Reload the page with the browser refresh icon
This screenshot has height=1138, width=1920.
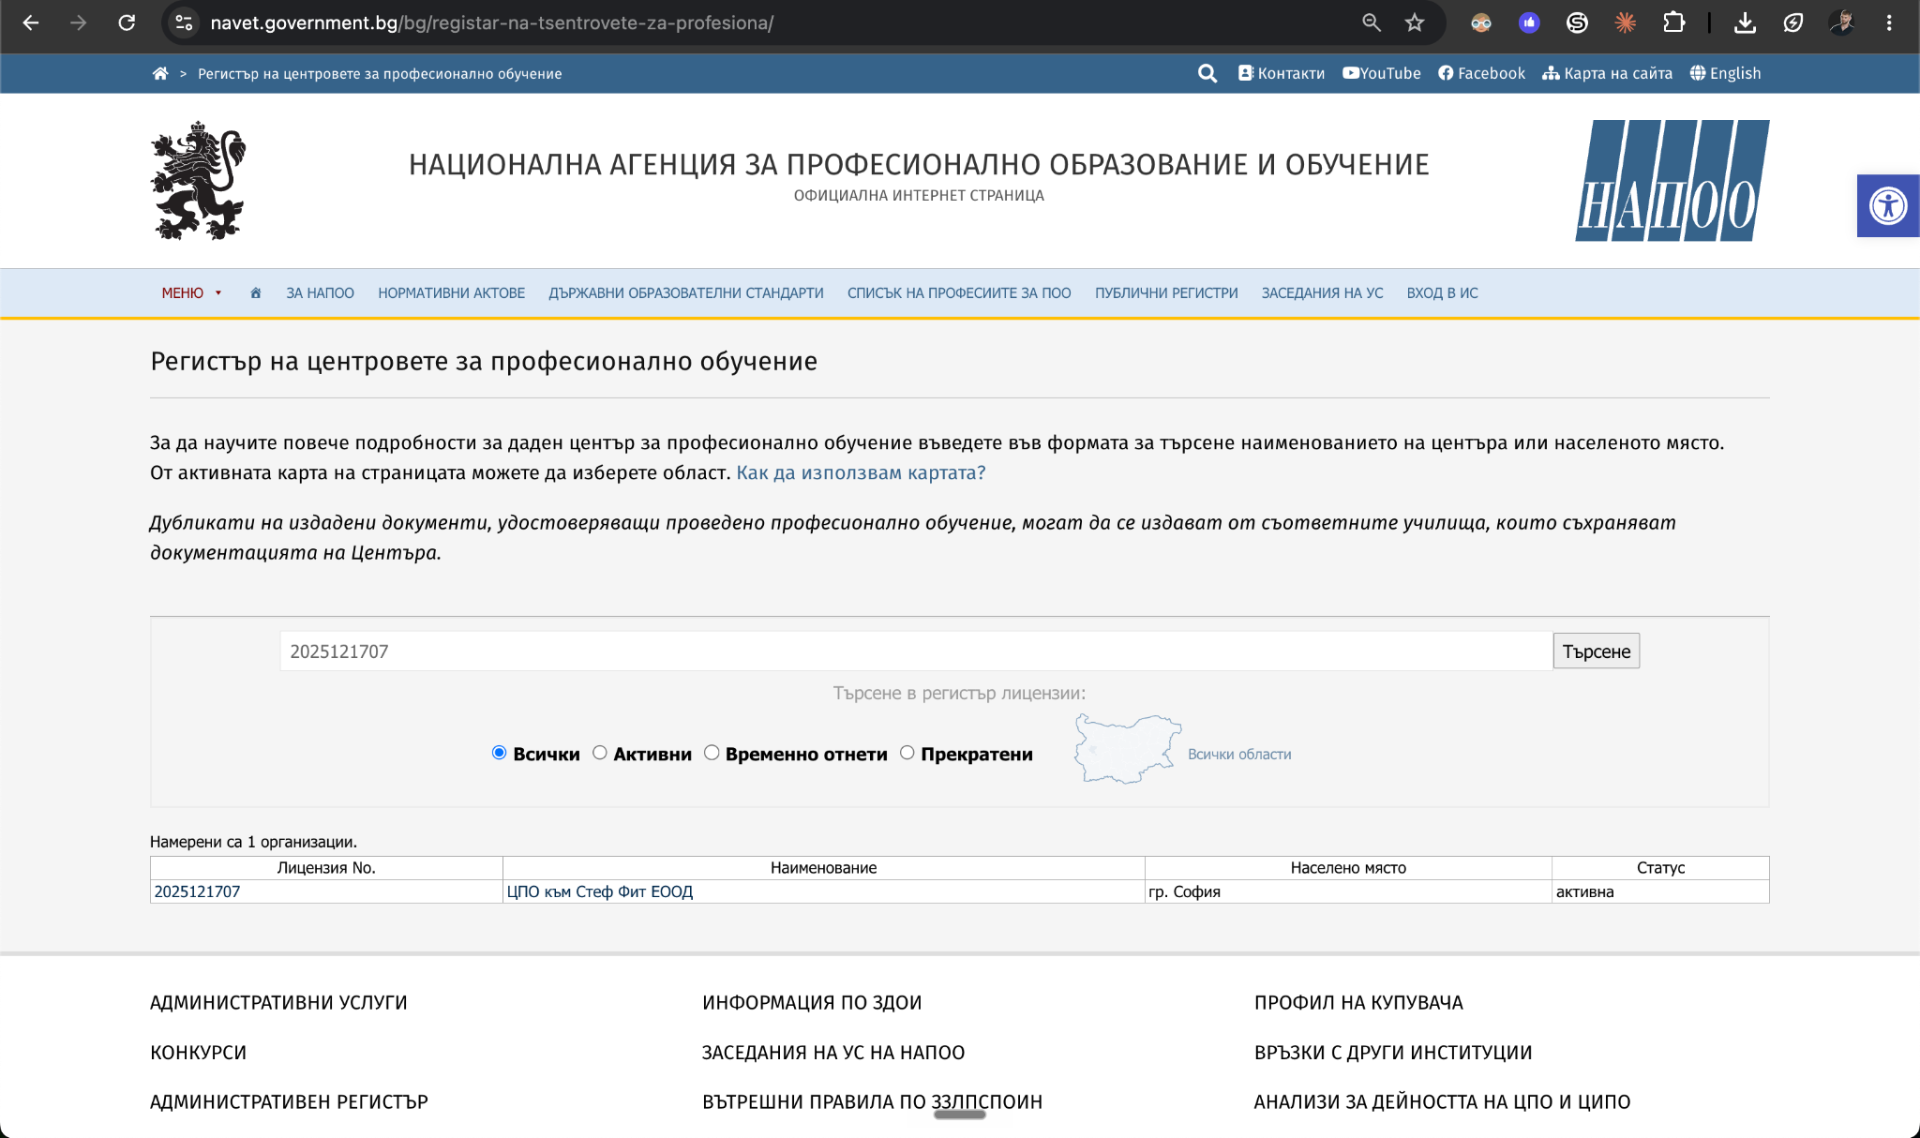tap(127, 23)
